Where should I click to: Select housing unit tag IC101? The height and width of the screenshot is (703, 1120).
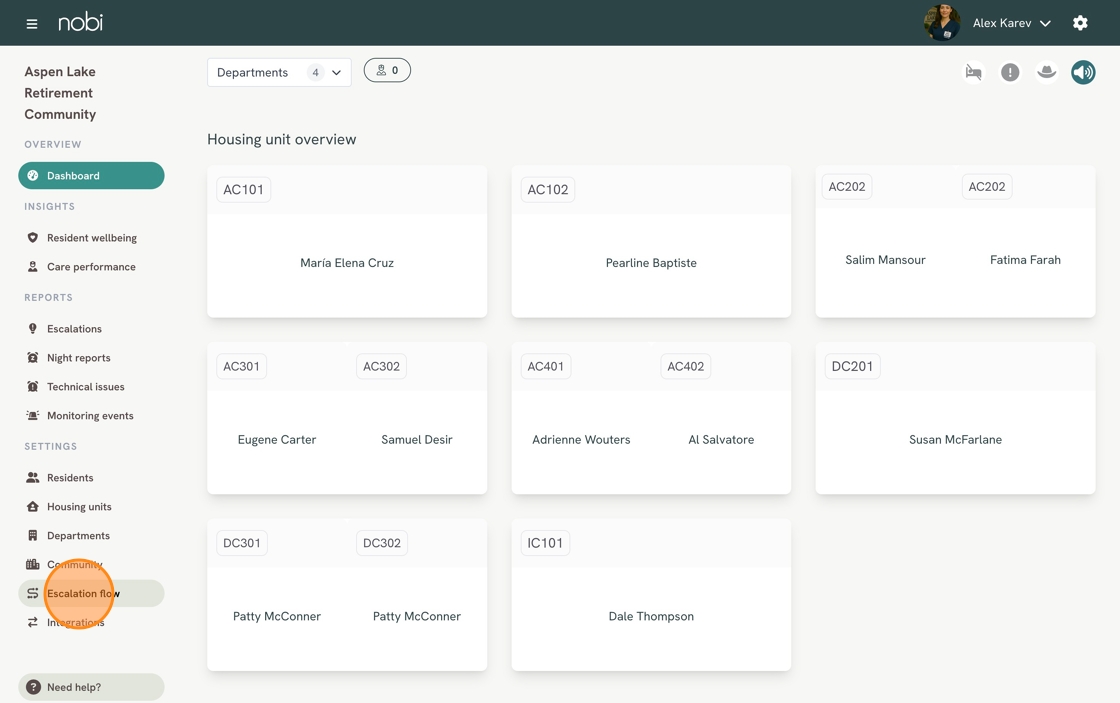pos(545,543)
